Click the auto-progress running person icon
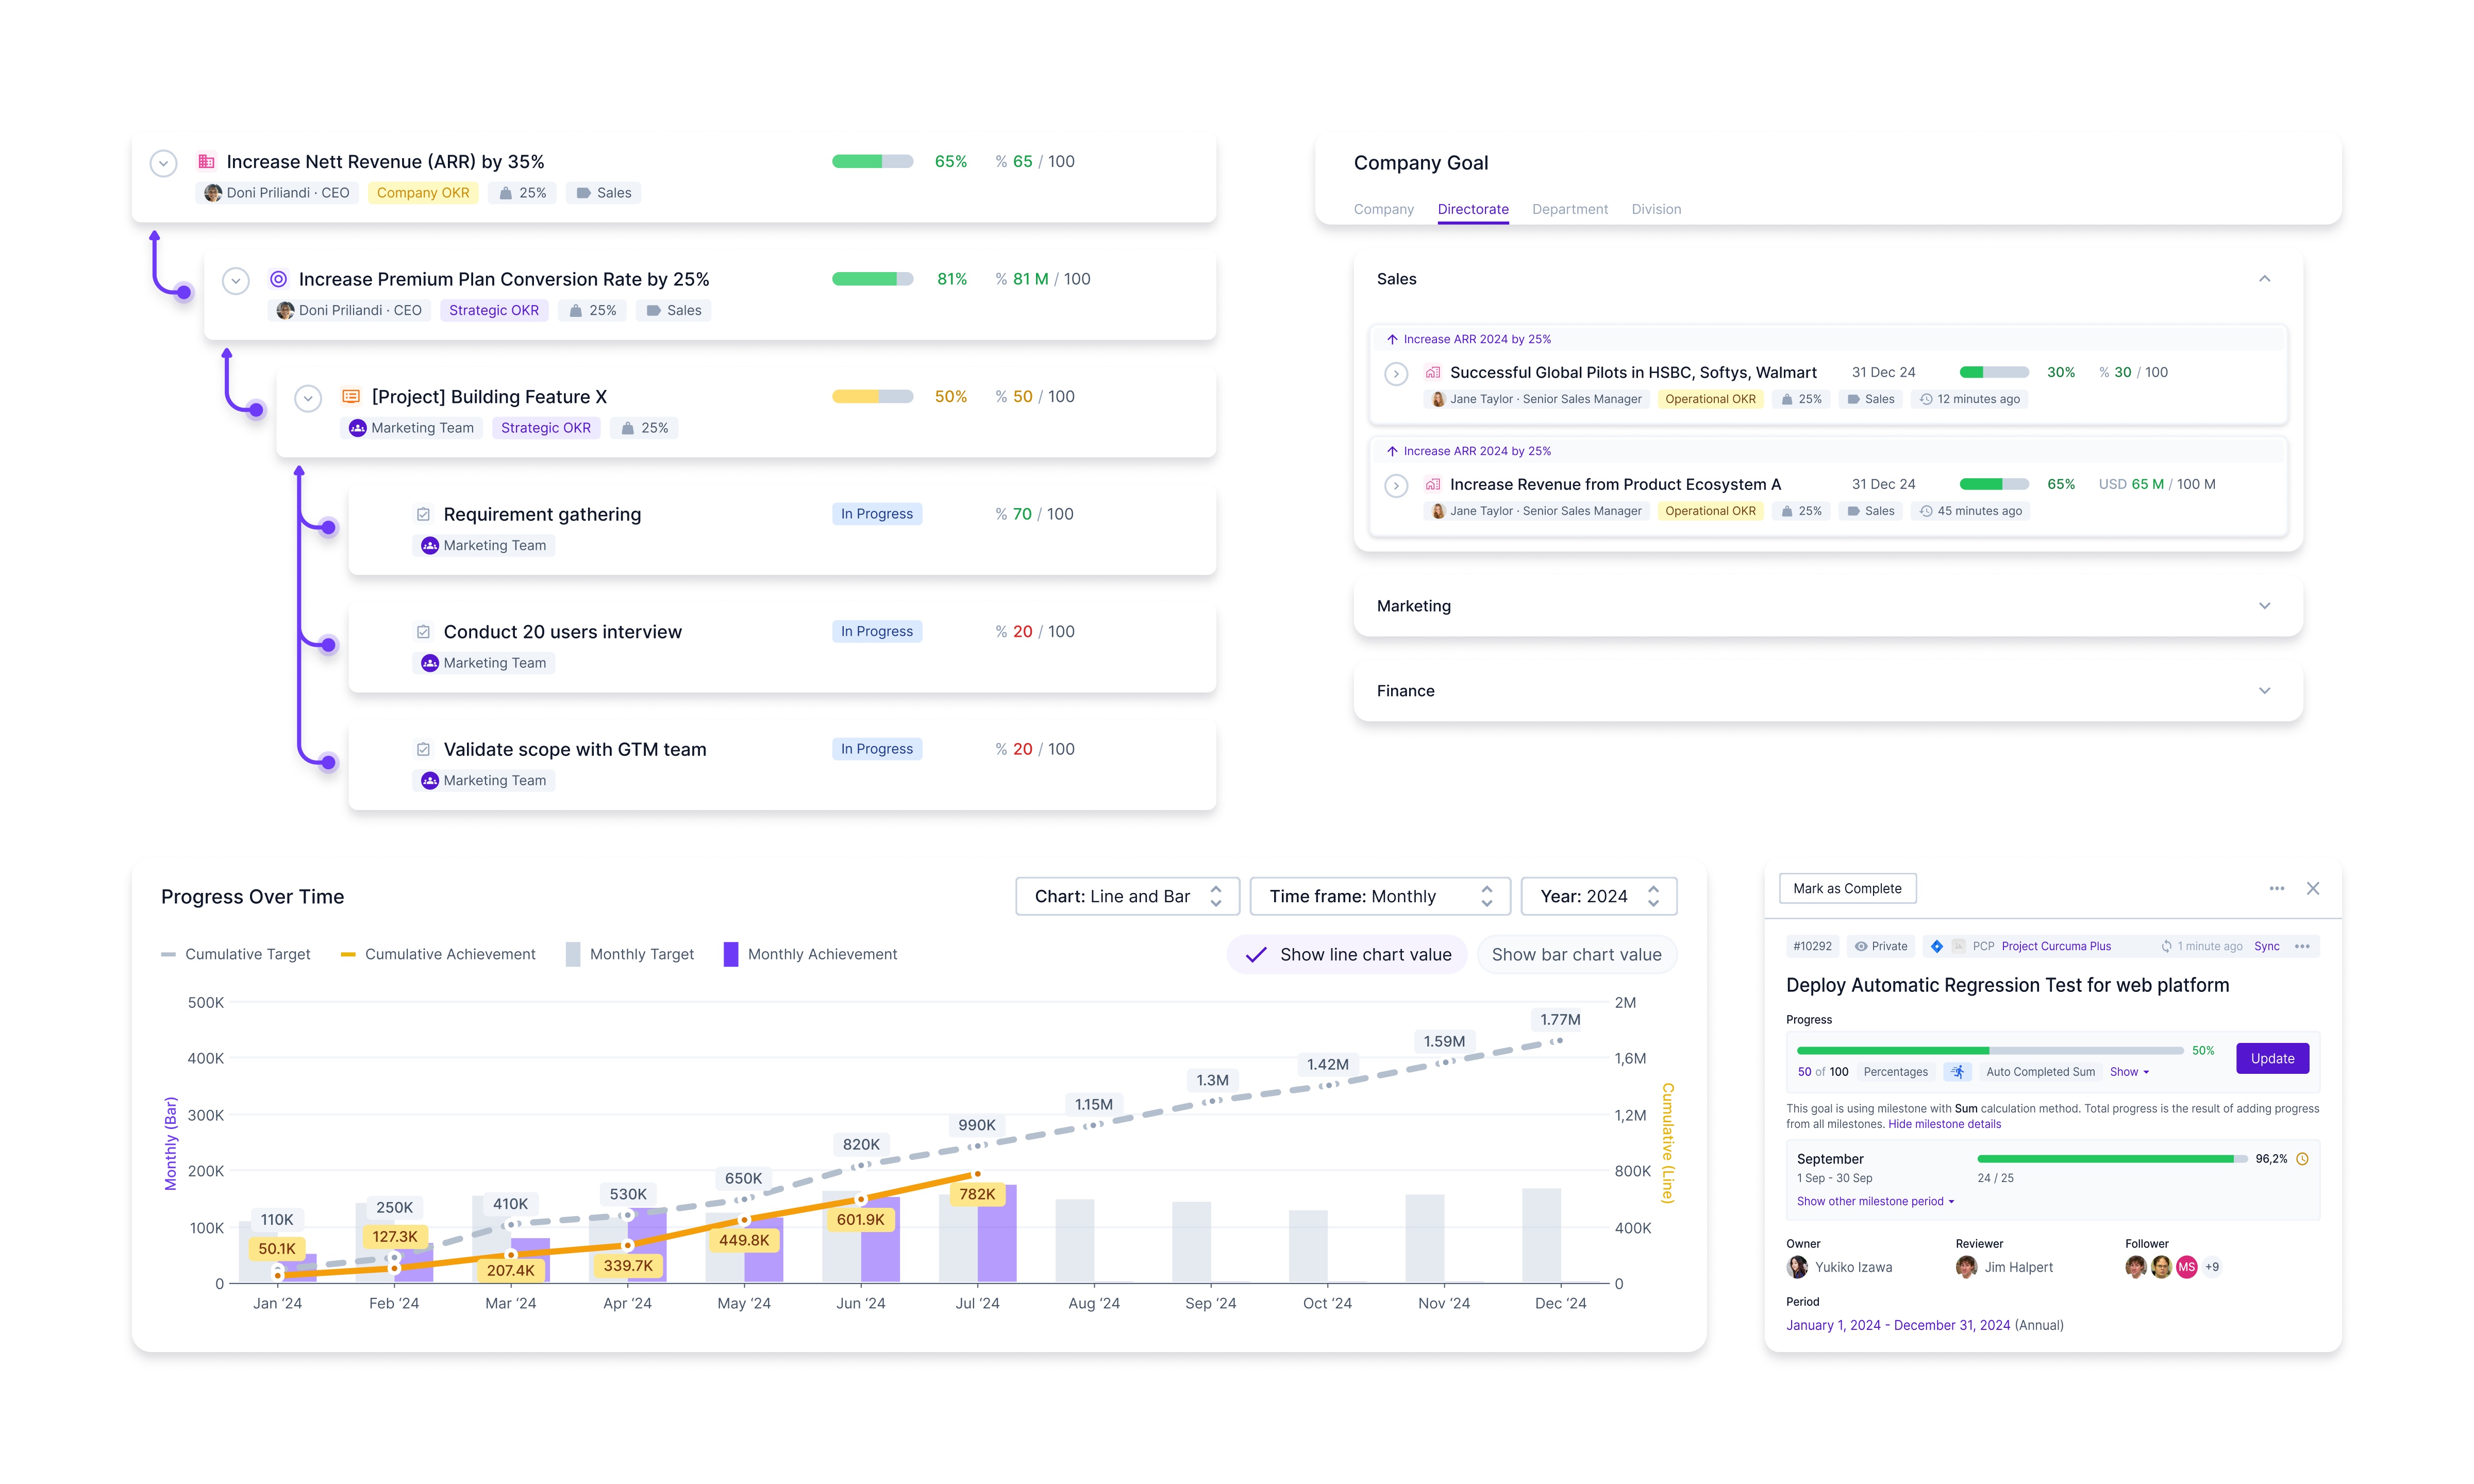Screen dimensions: 2474x1484 [1957, 1071]
